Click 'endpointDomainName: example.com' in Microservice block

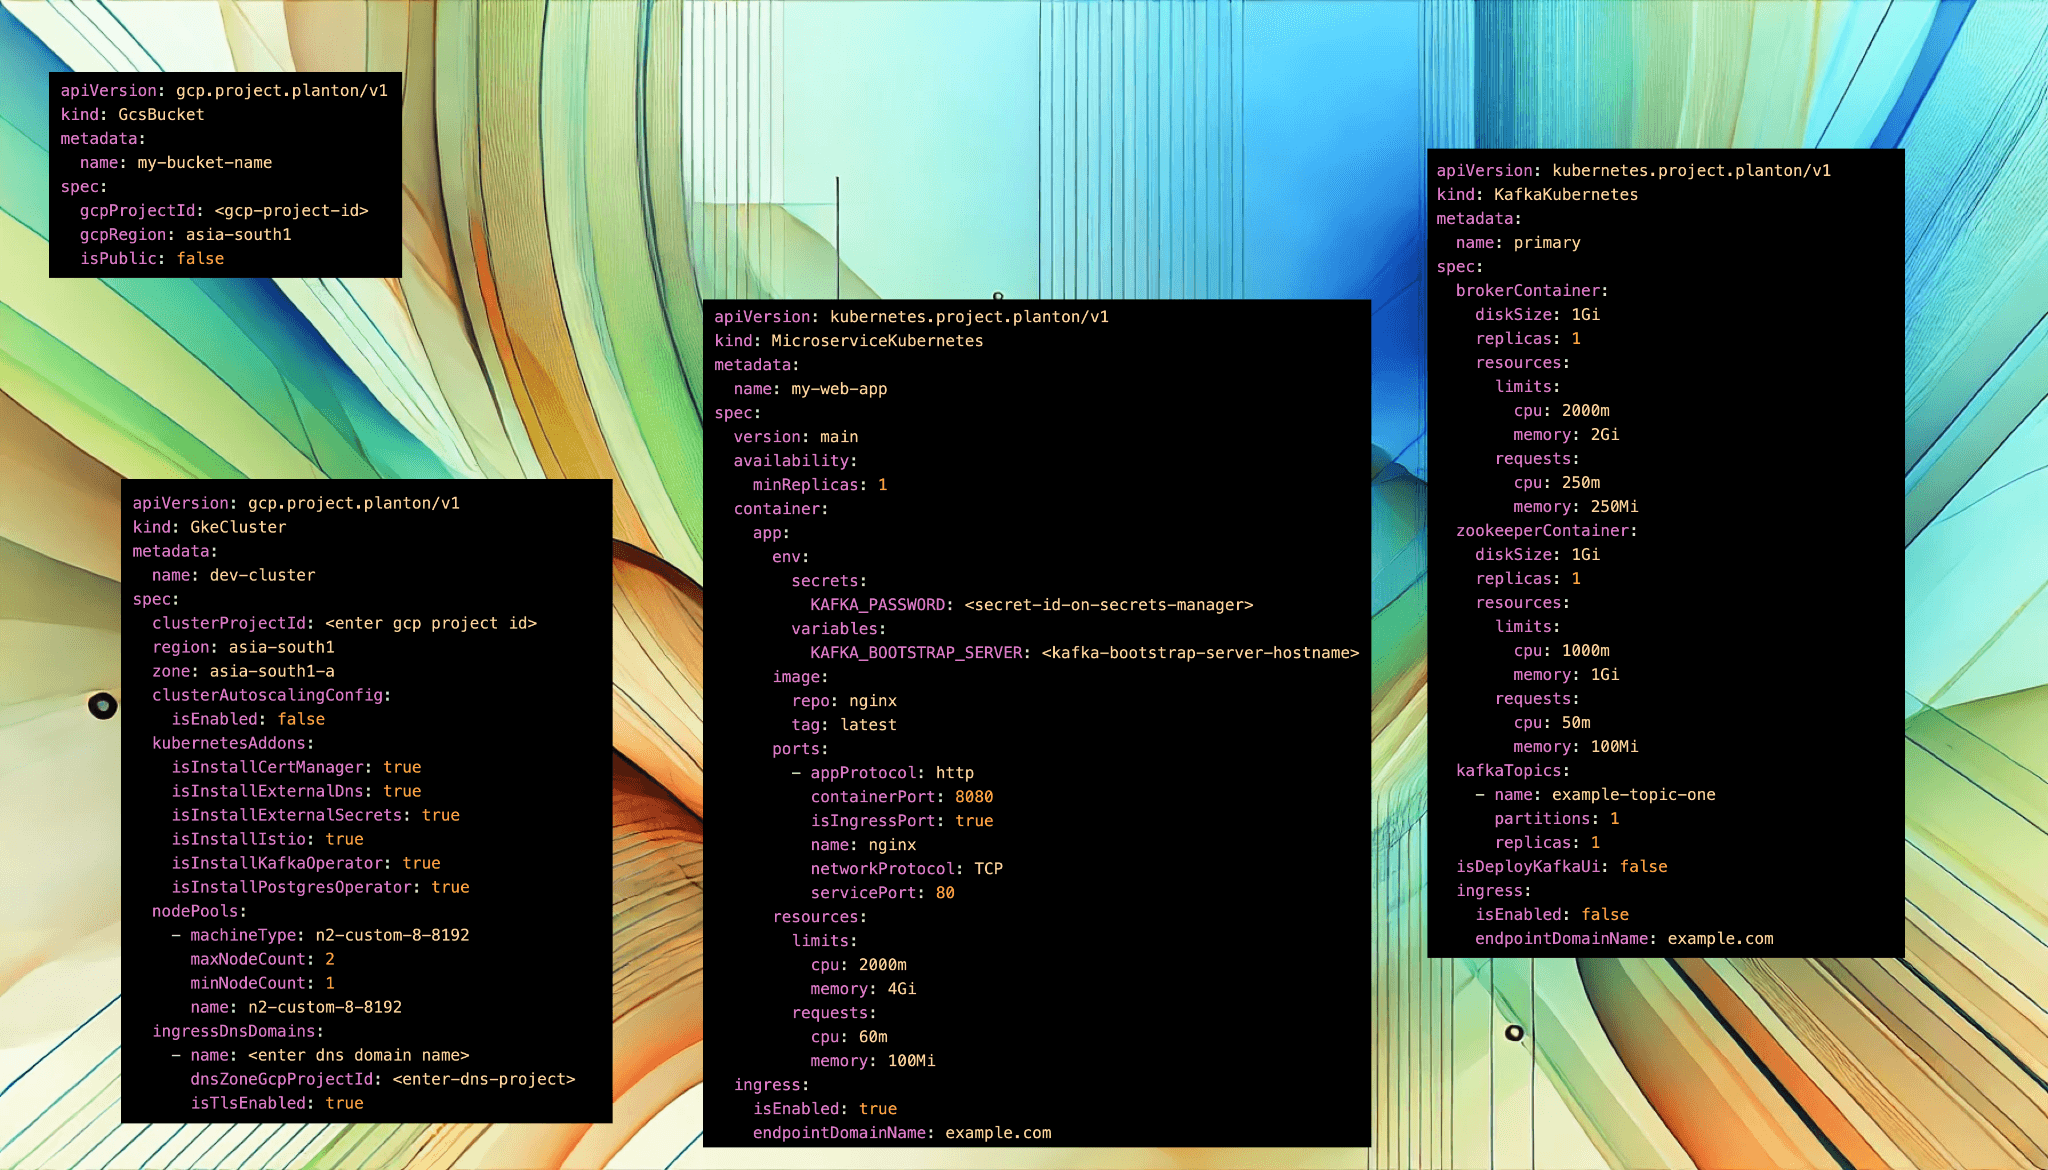tap(902, 1133)
